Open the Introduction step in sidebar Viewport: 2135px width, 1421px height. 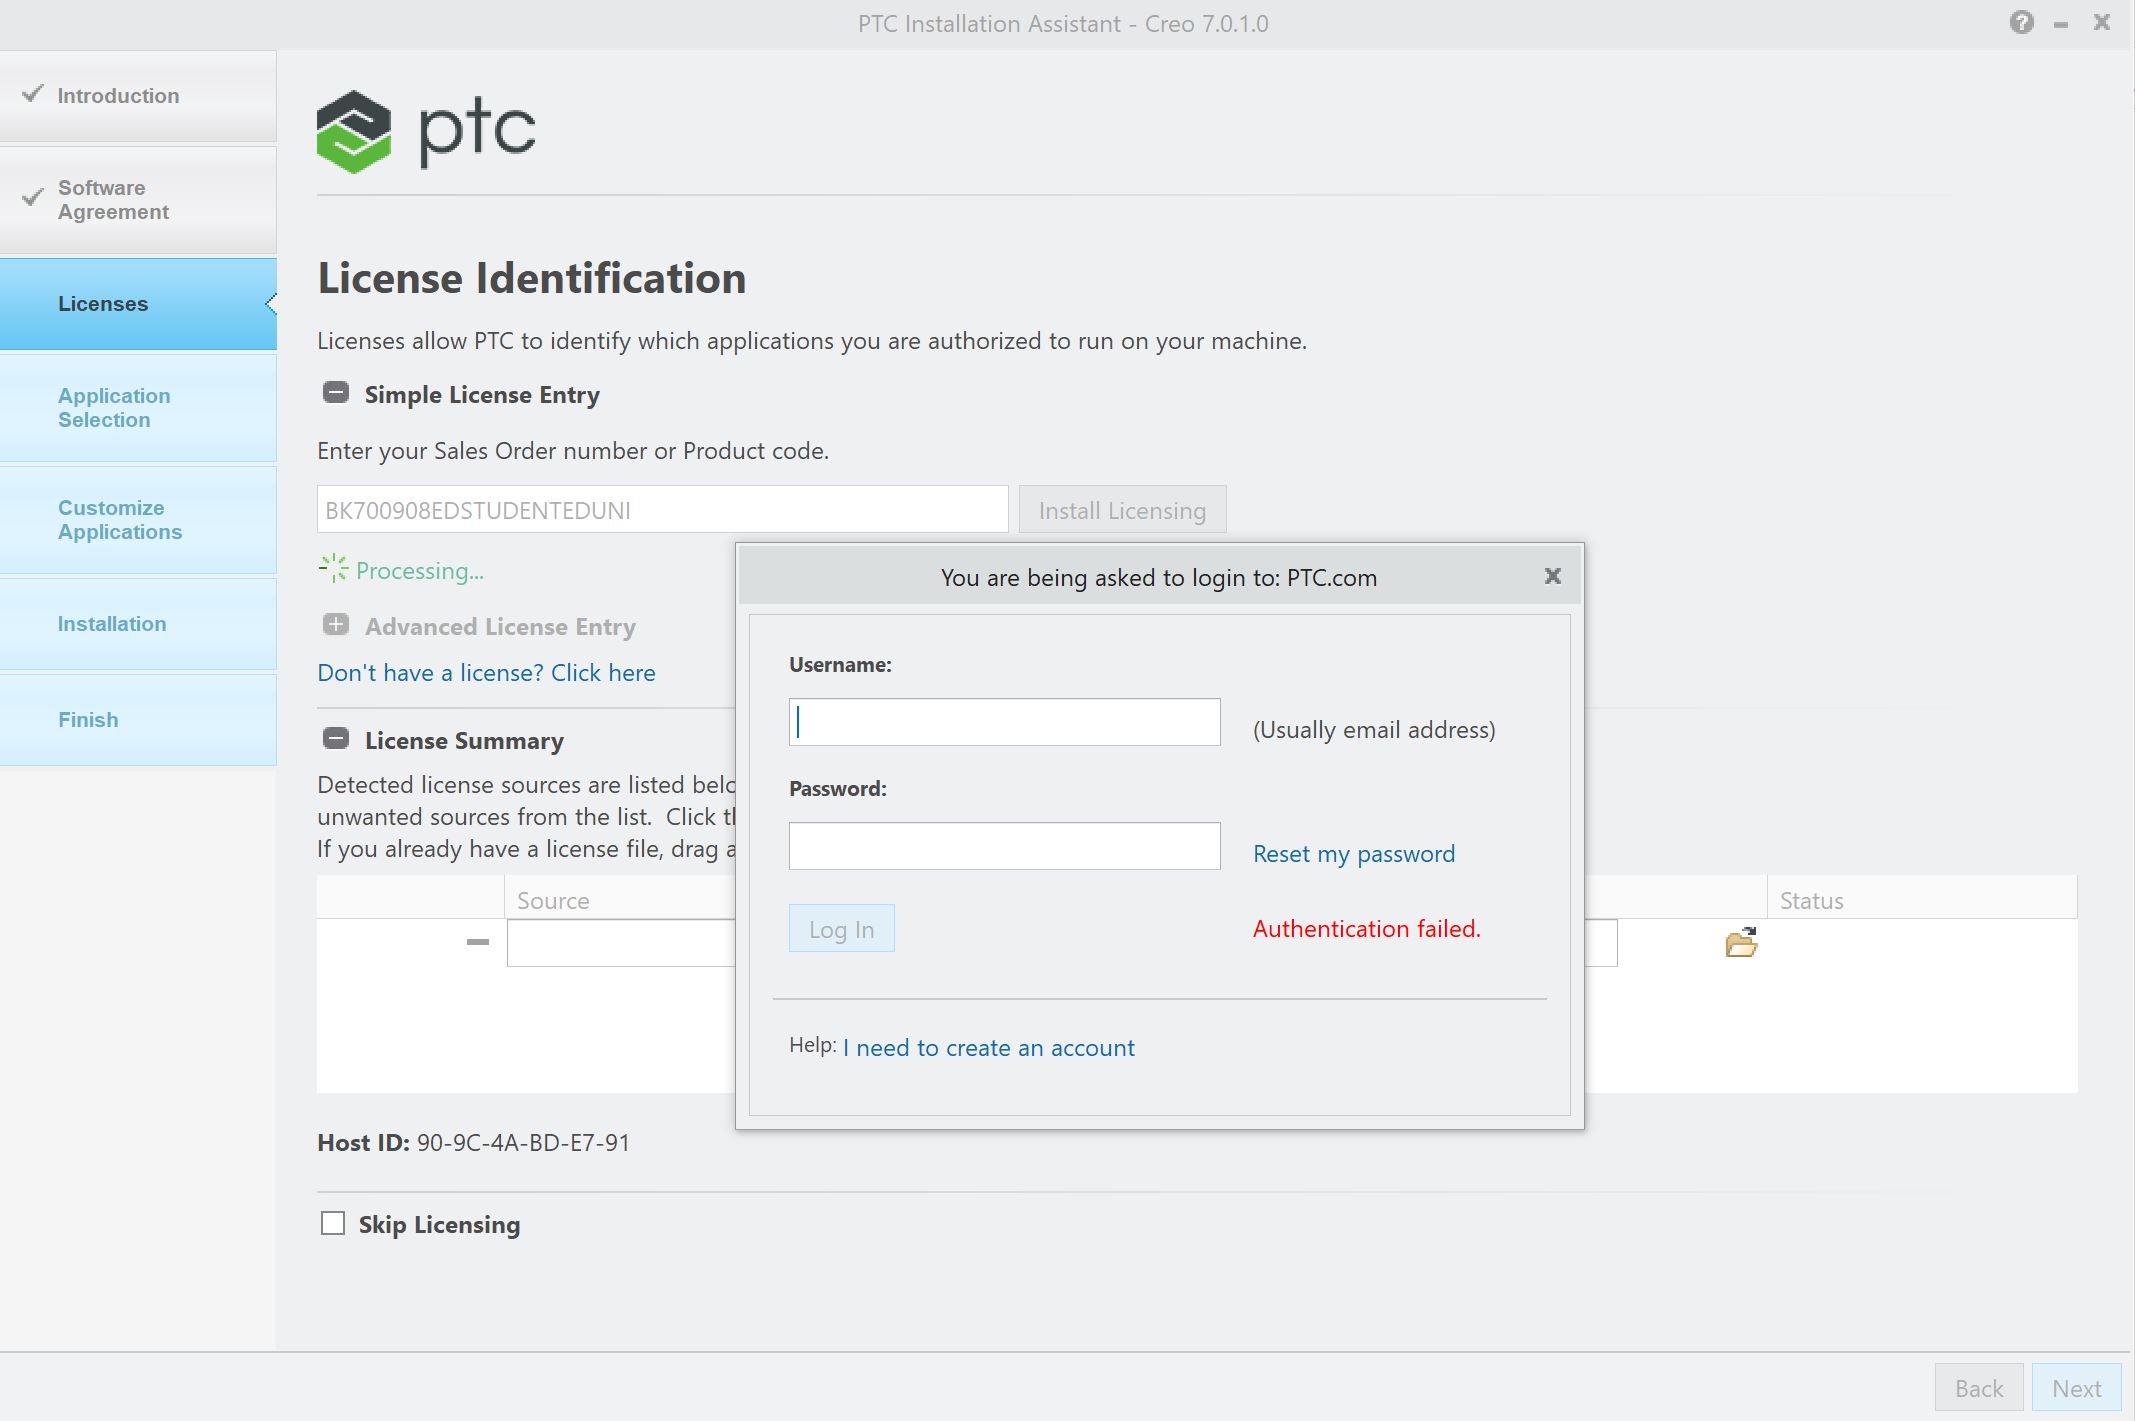(x=117, y=95)
